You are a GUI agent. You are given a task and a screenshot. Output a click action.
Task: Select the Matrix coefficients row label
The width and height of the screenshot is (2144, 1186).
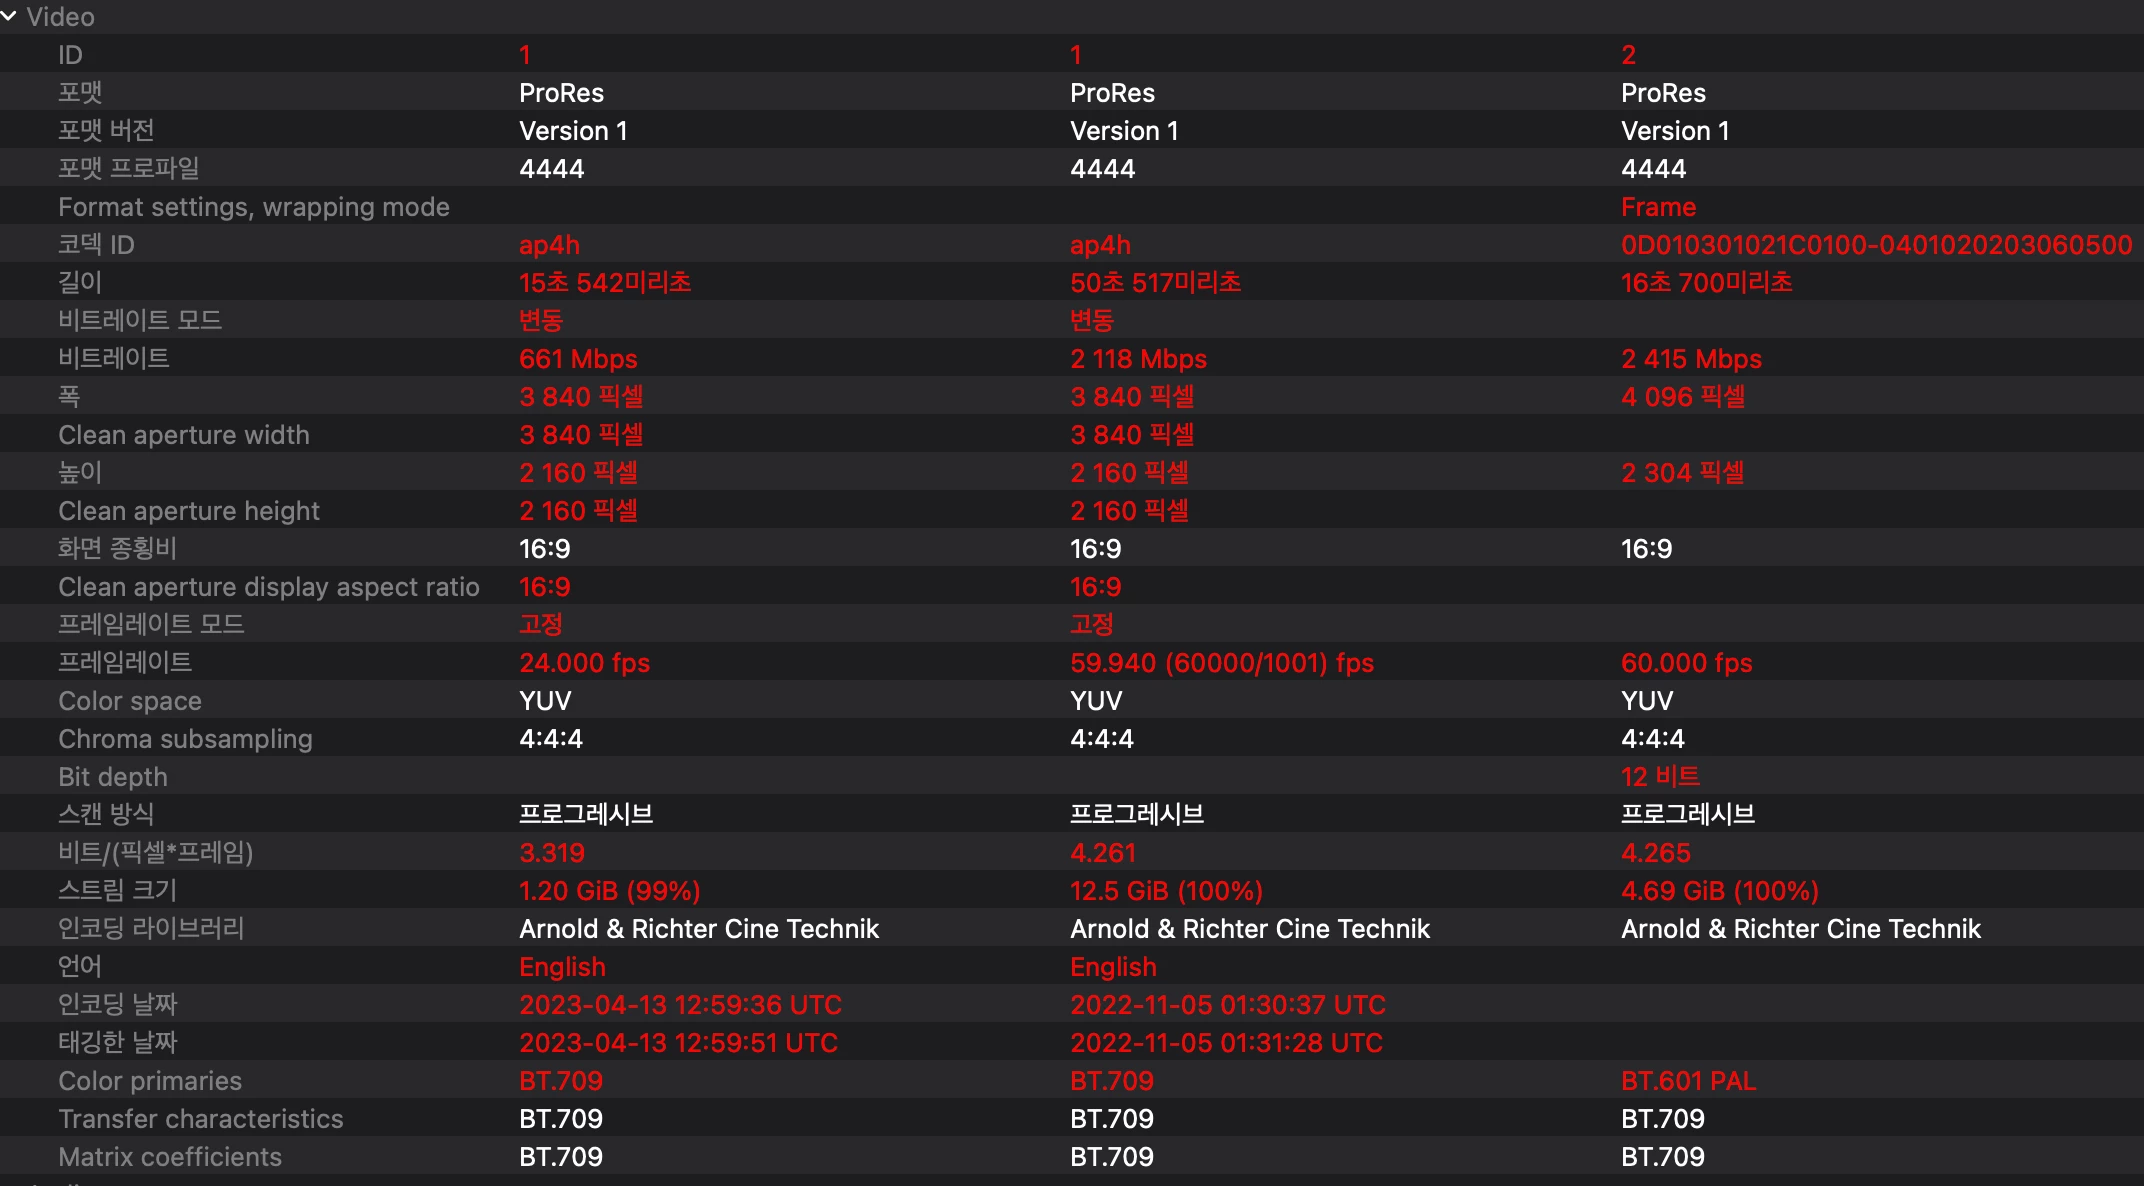pos(170,1157)
